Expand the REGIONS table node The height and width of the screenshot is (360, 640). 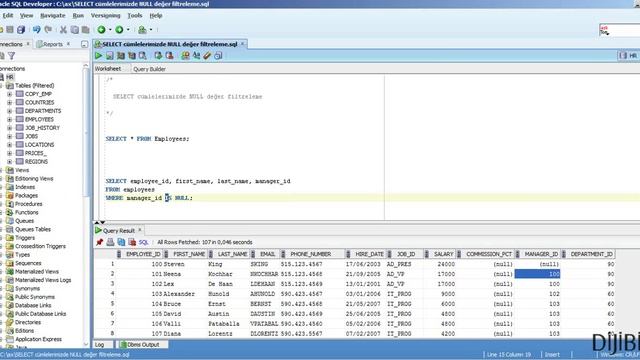[9, 162]
